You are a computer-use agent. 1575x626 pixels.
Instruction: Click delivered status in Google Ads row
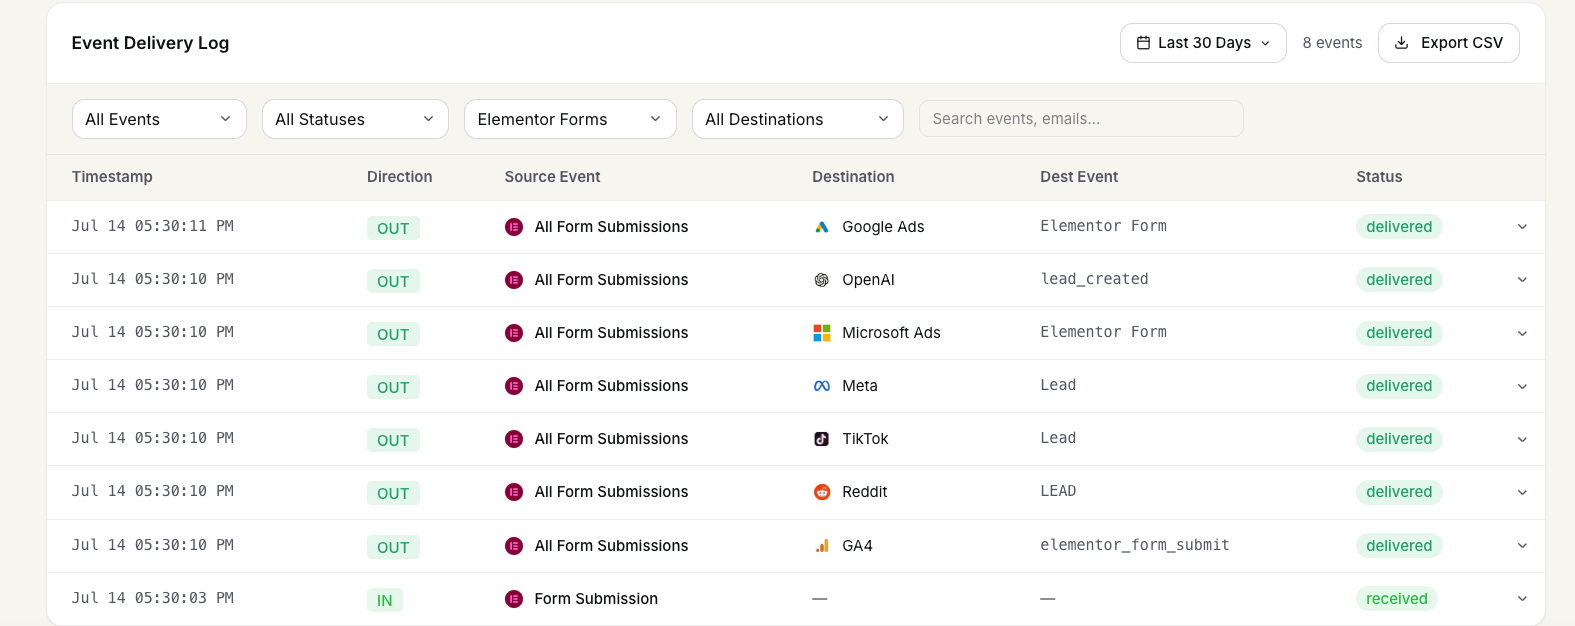(x=1399, y=227)
